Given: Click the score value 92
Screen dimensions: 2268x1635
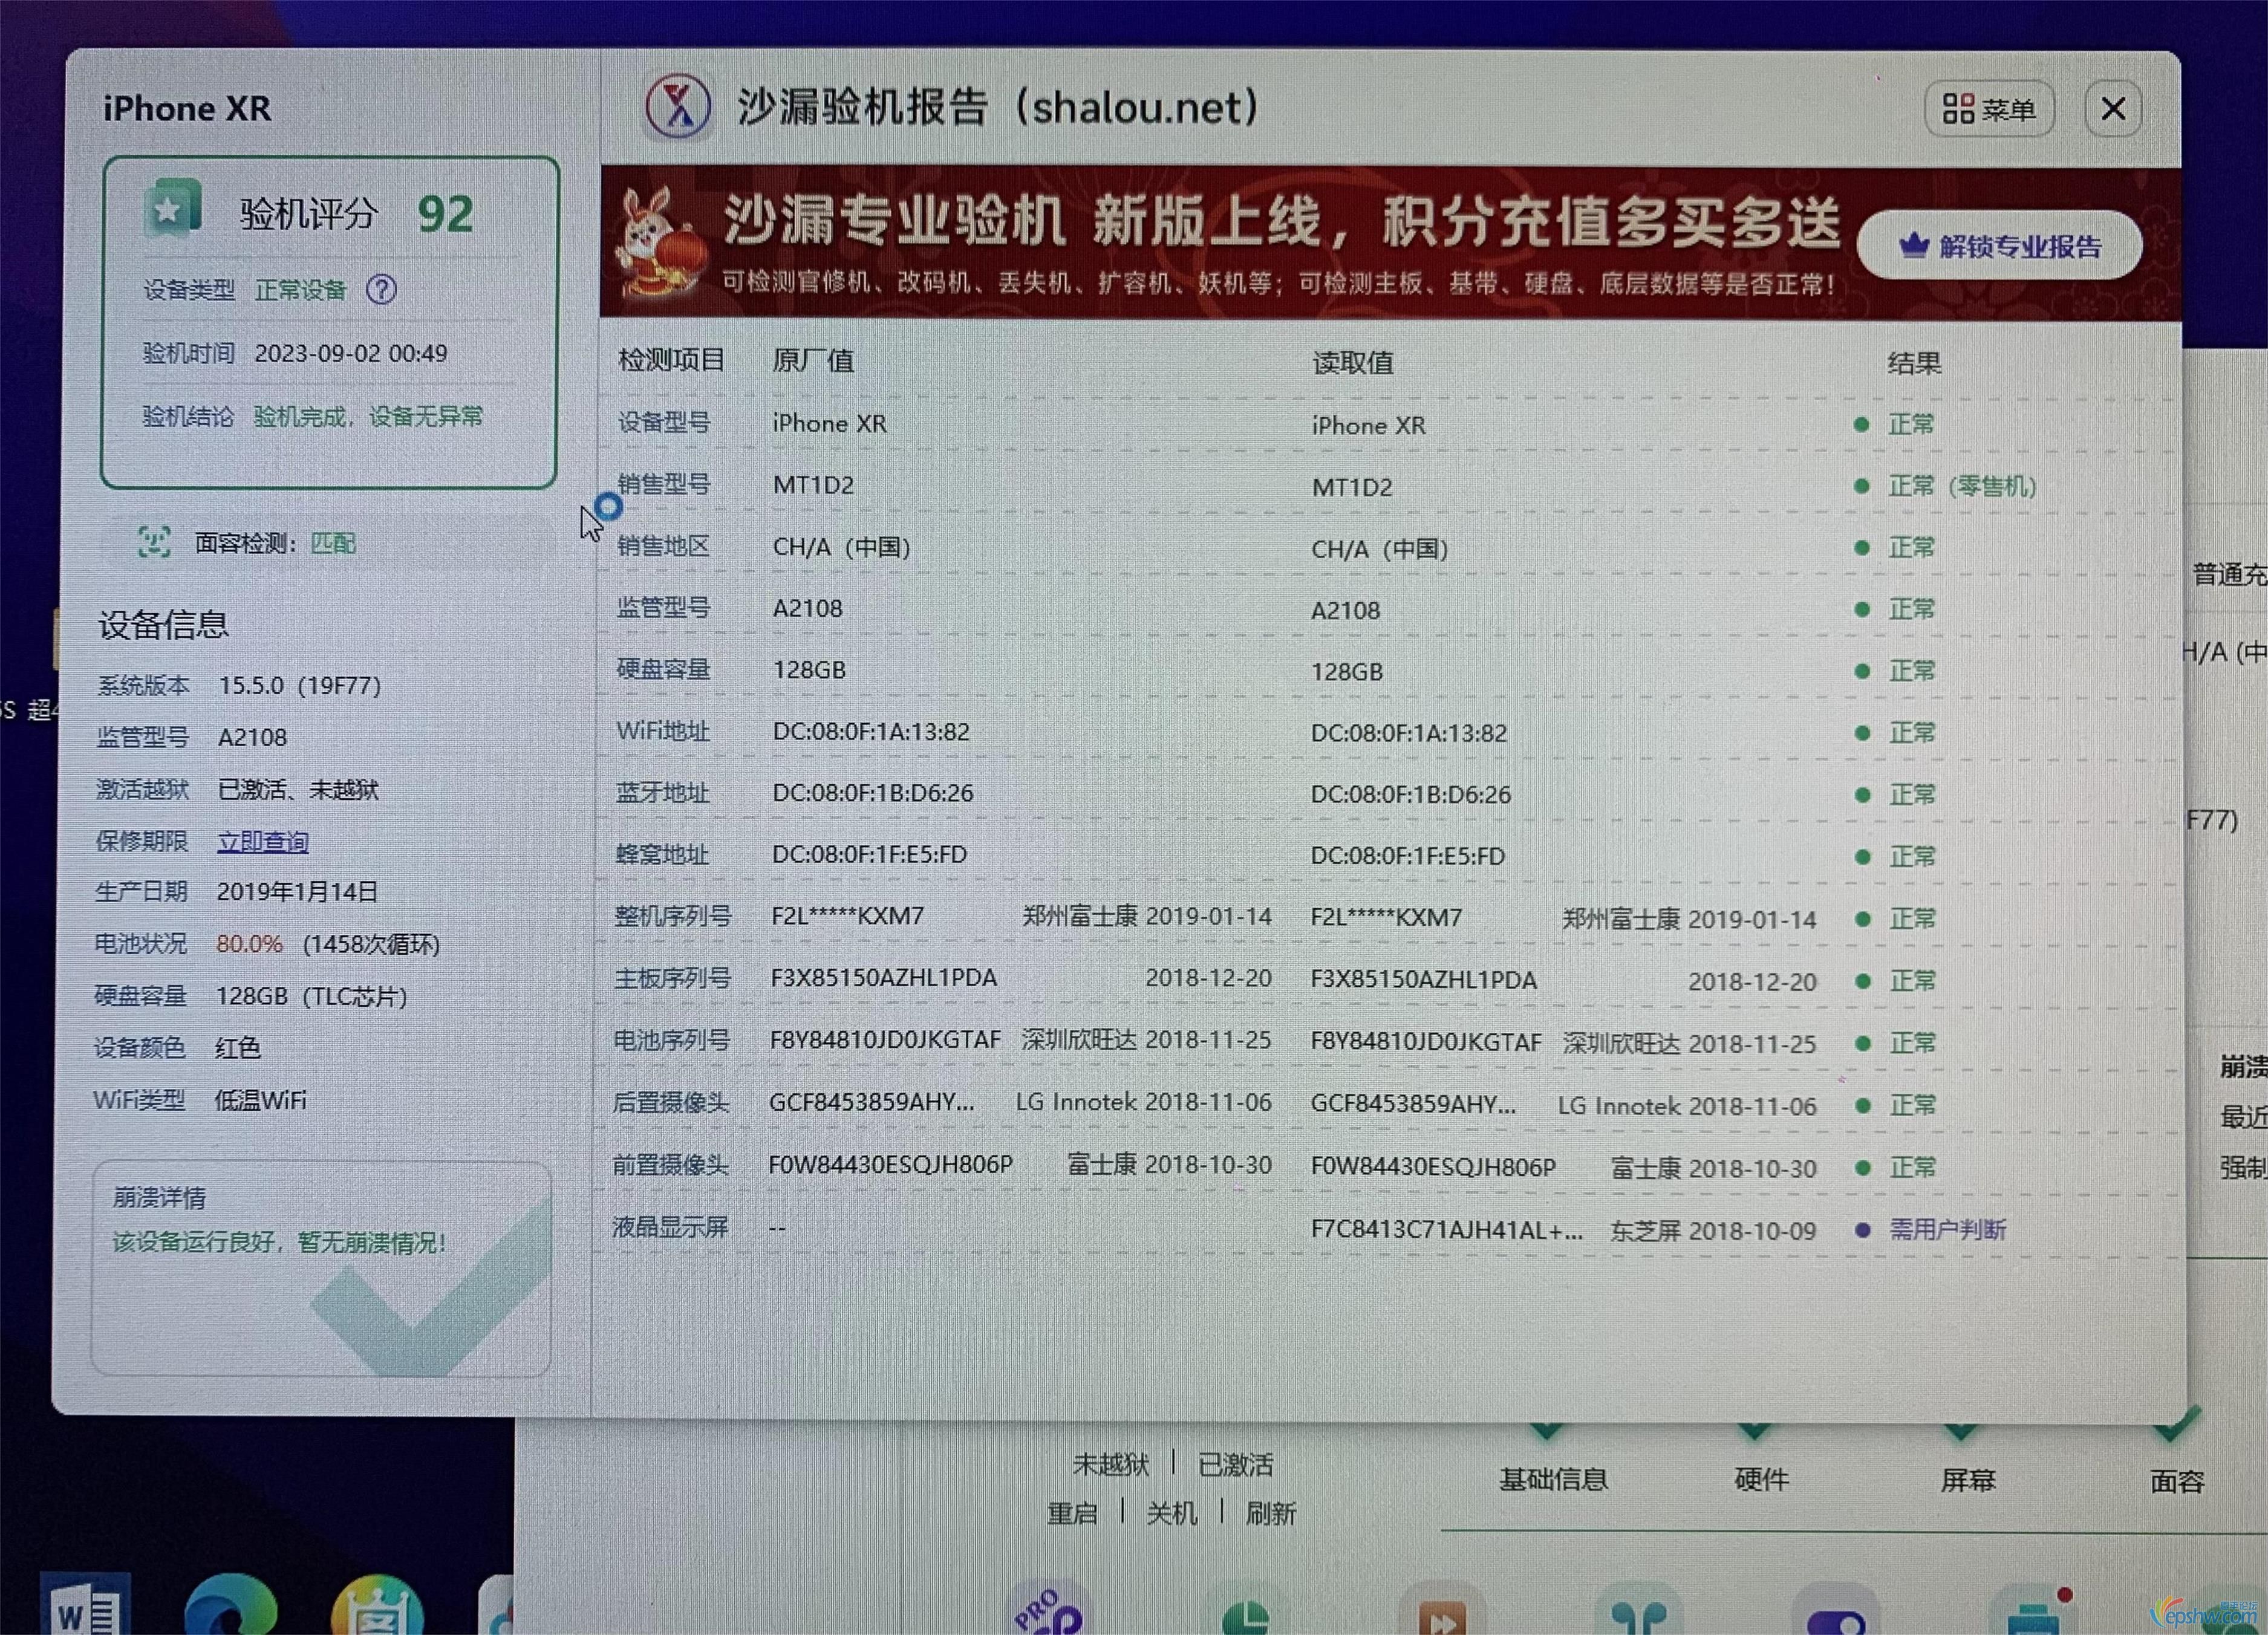Looking at the screenshot, I should (x=445, y=213).
